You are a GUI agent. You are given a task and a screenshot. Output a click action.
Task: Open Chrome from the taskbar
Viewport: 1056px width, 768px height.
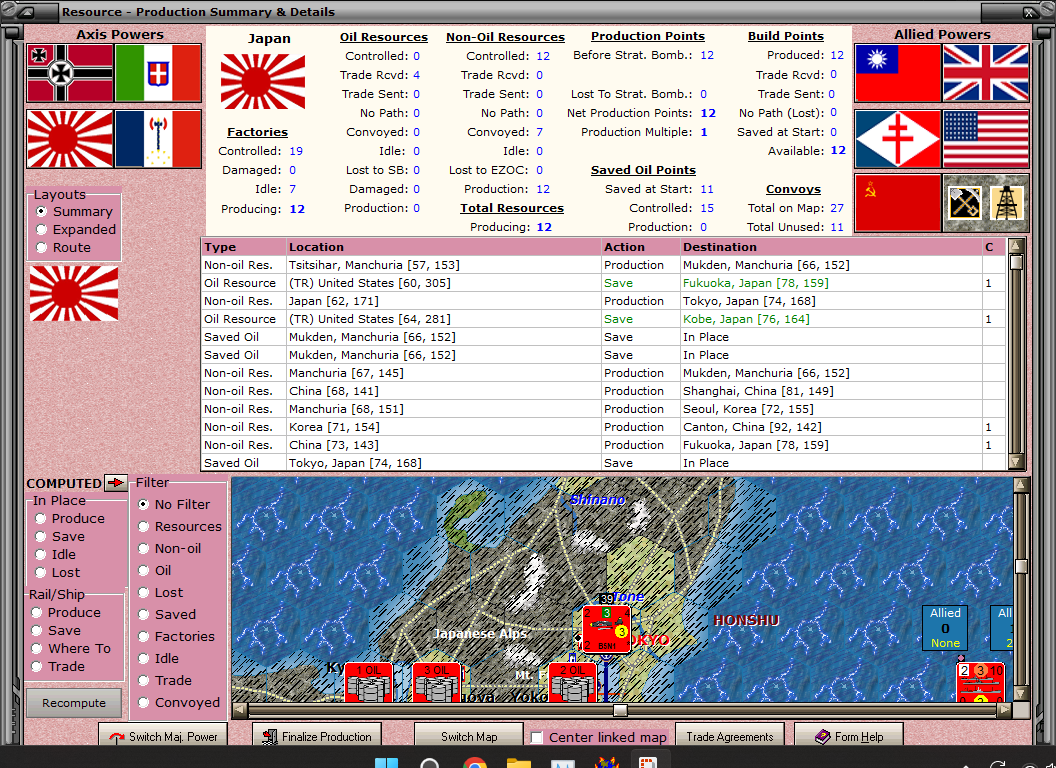pos(475,762)
